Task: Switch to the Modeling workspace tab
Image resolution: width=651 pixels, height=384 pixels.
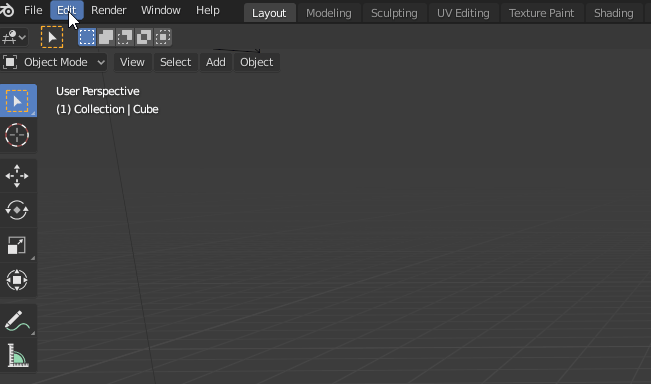Action: click(329, 13)
